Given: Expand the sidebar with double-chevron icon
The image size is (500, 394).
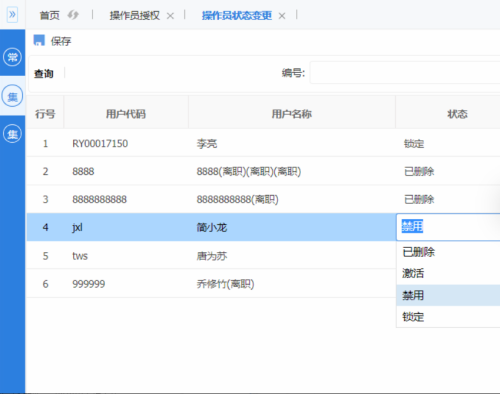Looking at the screenshot, I should pos(12,15).
